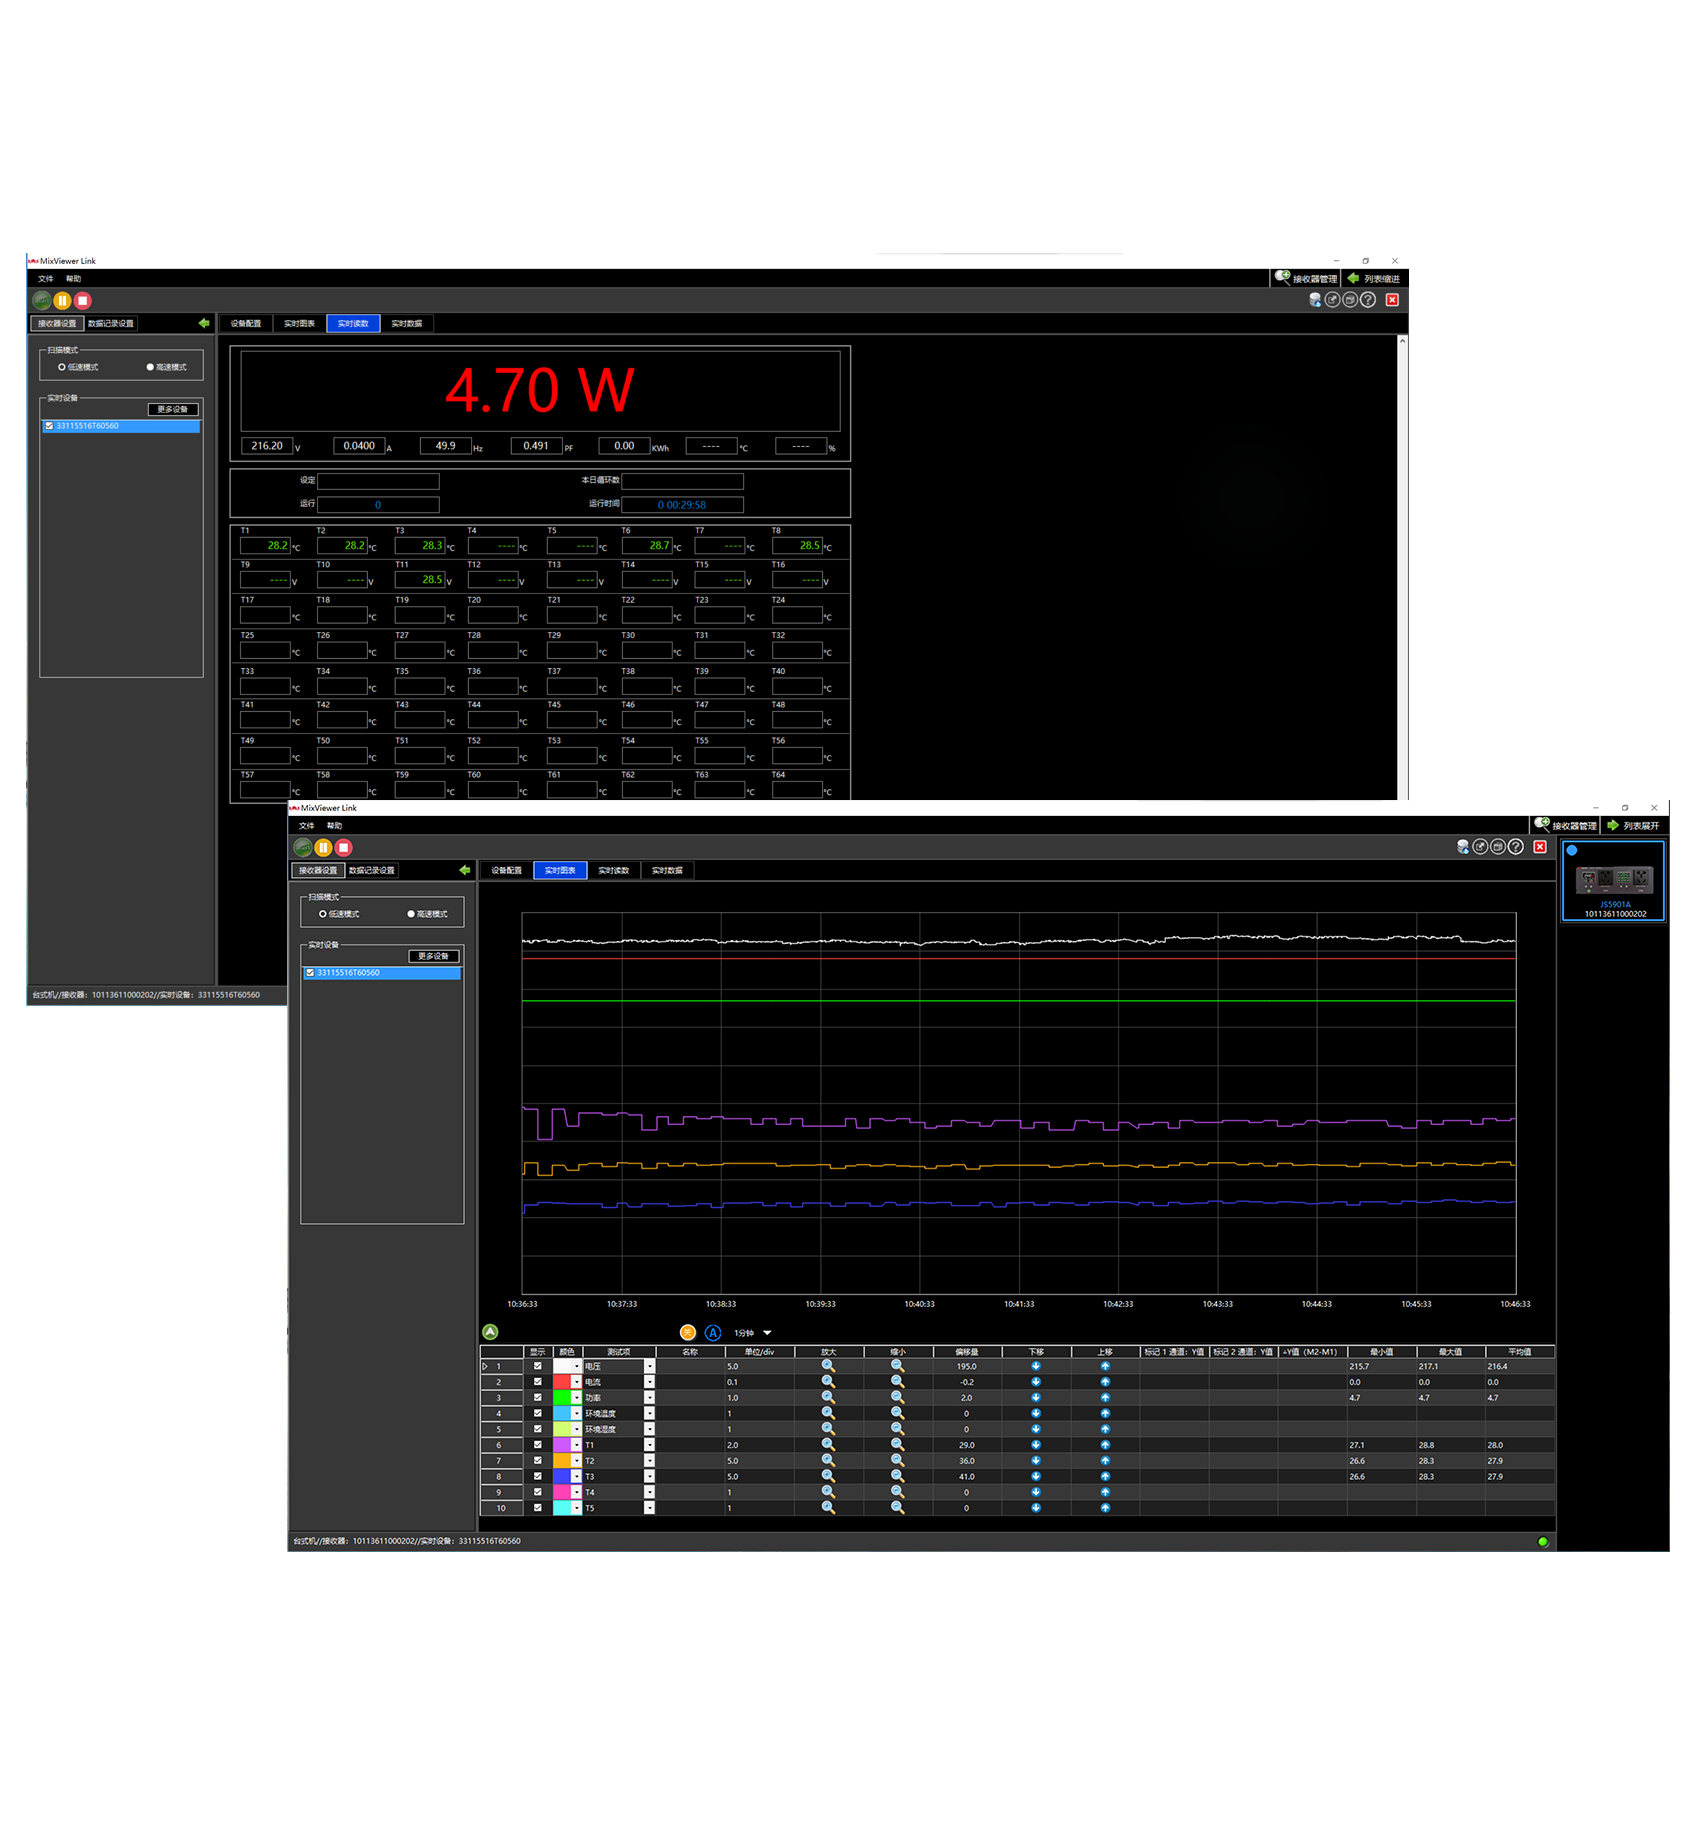
Task: Open the 测试项 dropdown for 功率 row
Action: click(649, 1398)
